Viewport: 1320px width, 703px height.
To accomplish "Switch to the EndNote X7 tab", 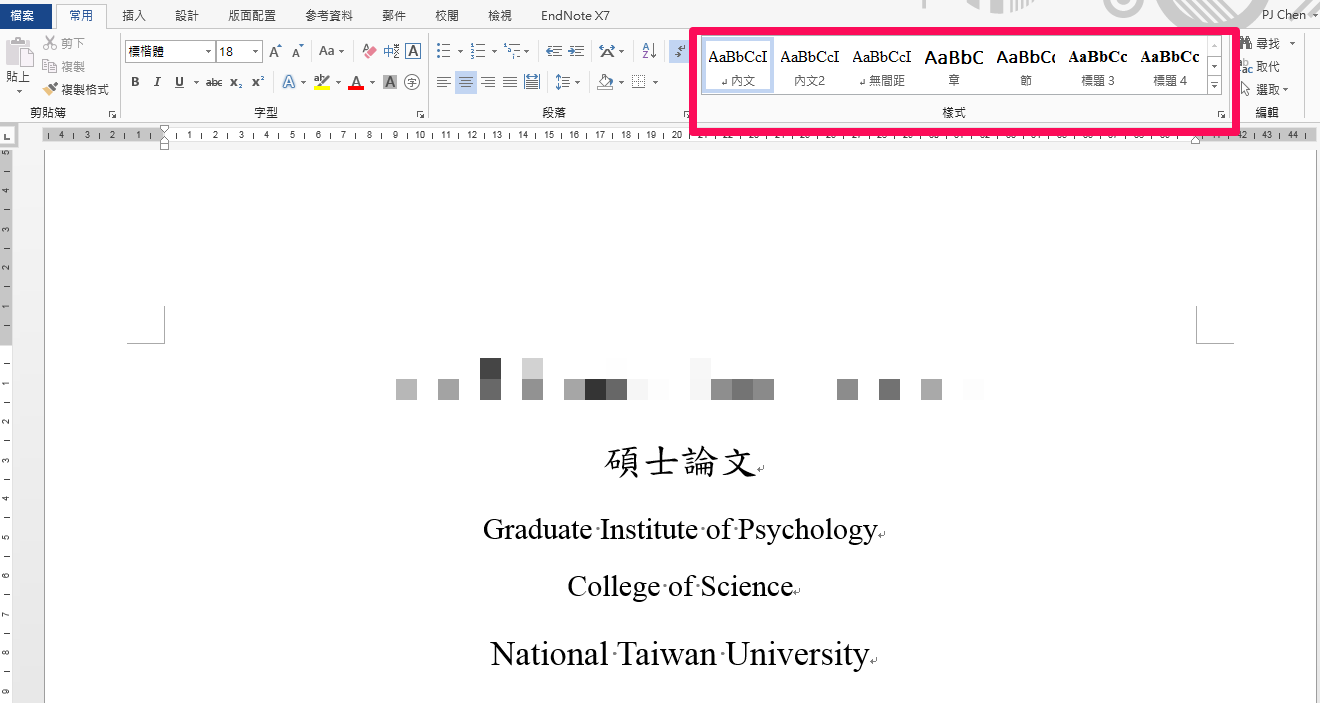I will pos(575,16).
